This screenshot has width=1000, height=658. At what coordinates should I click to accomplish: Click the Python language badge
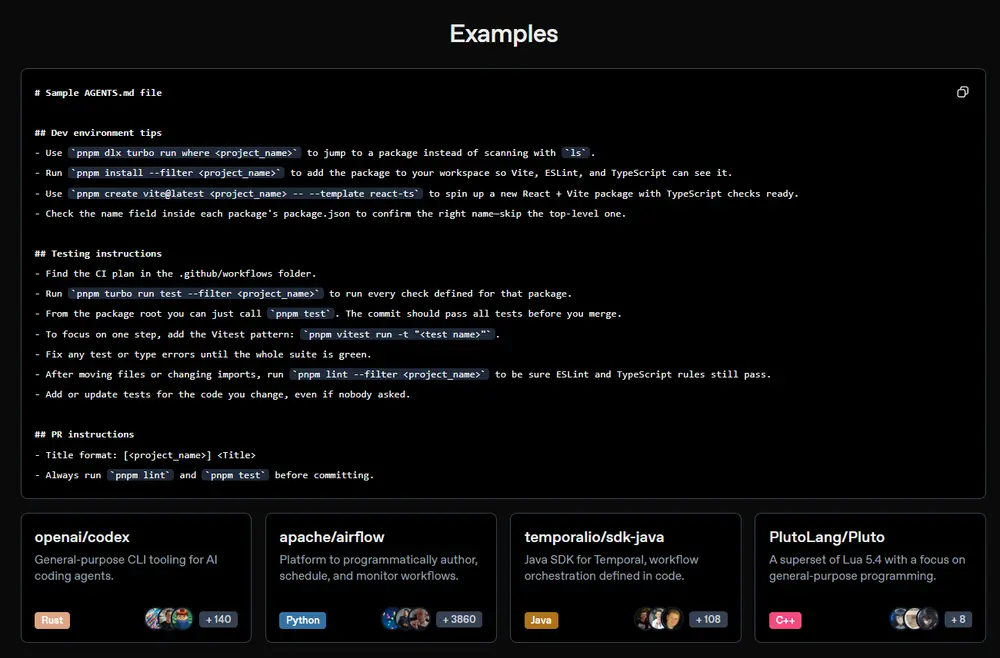(x=302, y=620)
